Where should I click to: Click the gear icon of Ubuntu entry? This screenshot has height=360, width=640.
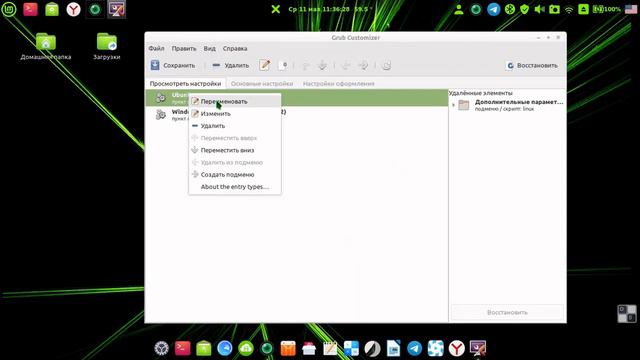(161, 97)
